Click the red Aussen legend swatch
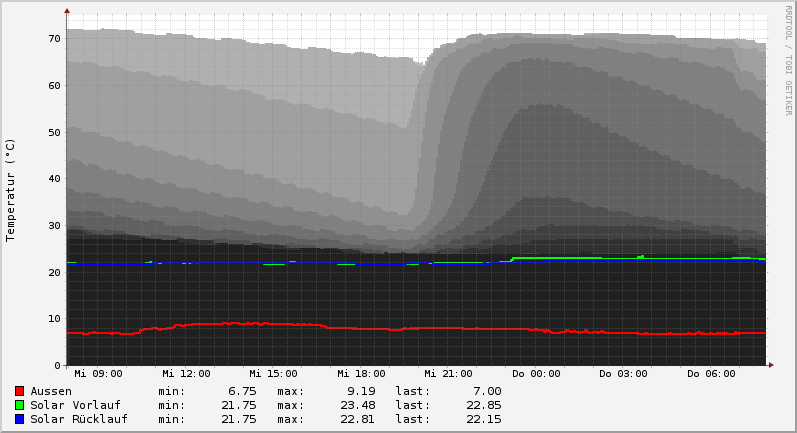 coord(19,391)
